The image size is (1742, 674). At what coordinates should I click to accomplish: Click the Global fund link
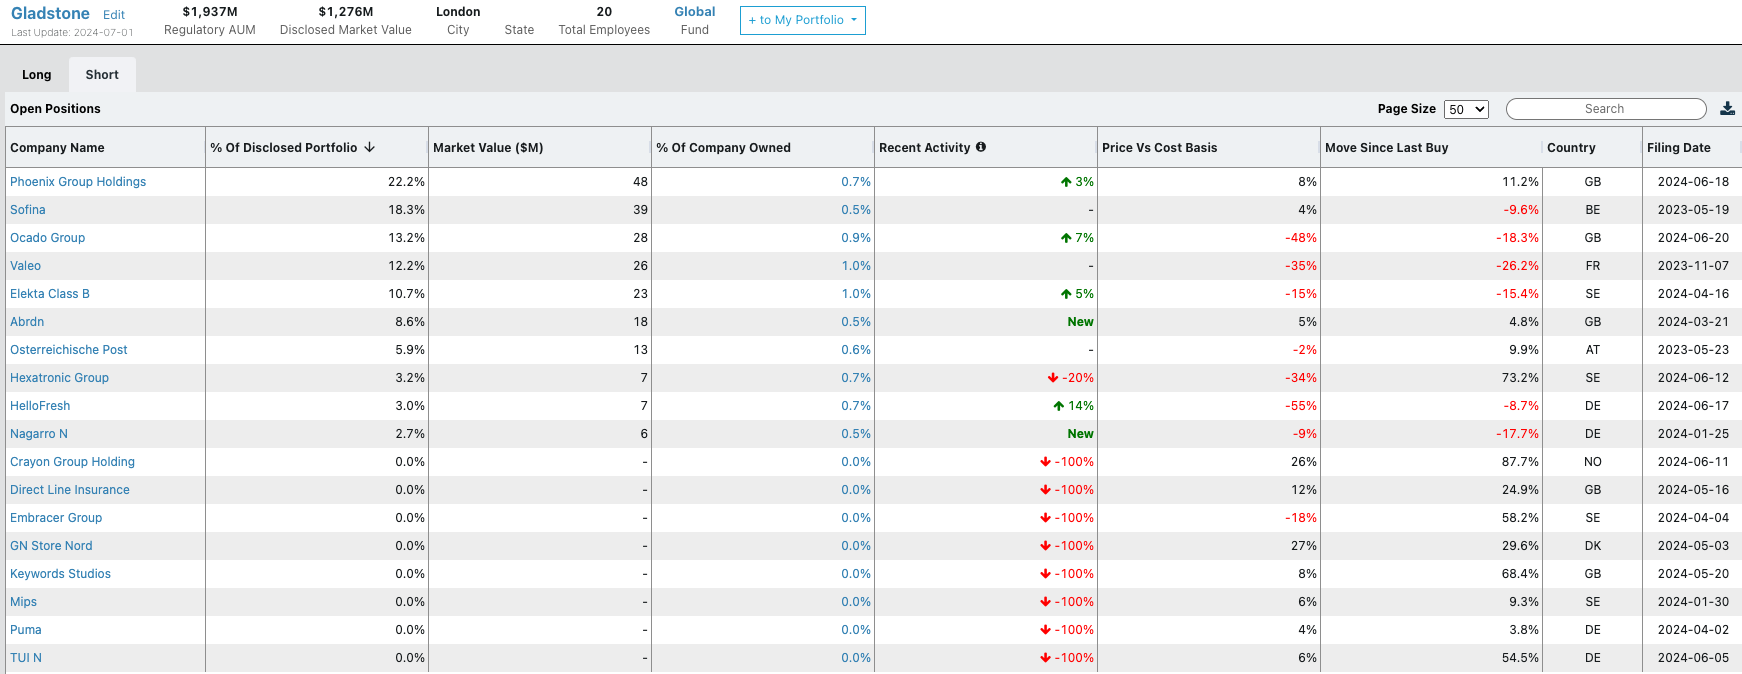point(695,12)
